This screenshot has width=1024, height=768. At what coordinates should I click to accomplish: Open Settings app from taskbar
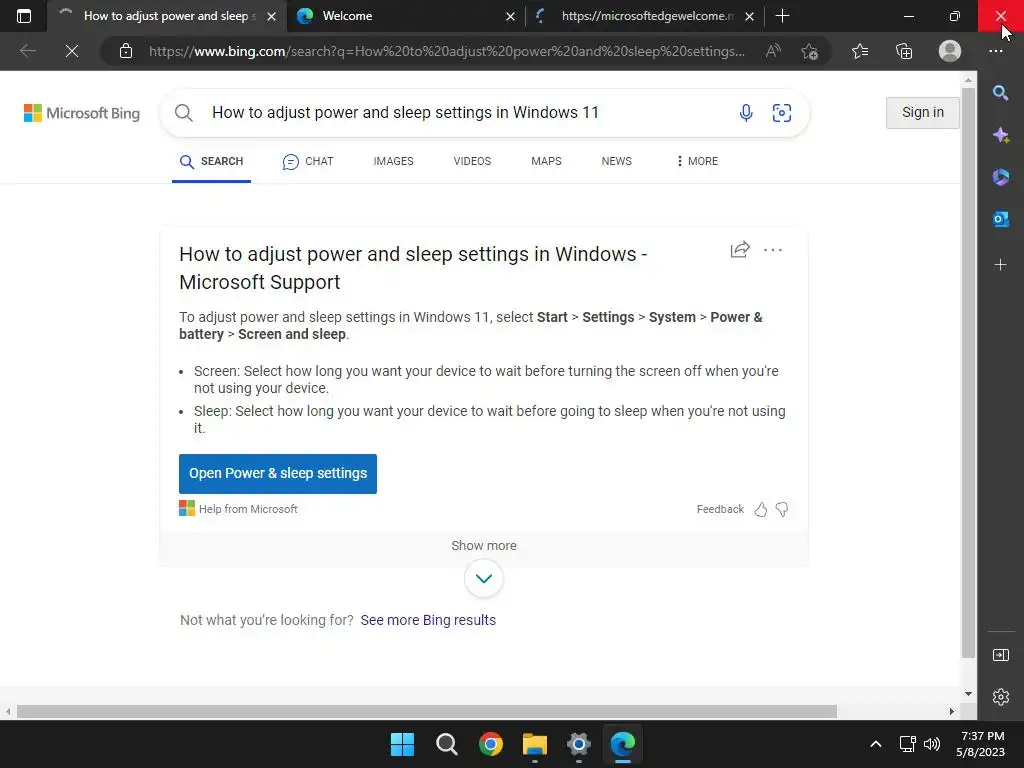point(579,744)
